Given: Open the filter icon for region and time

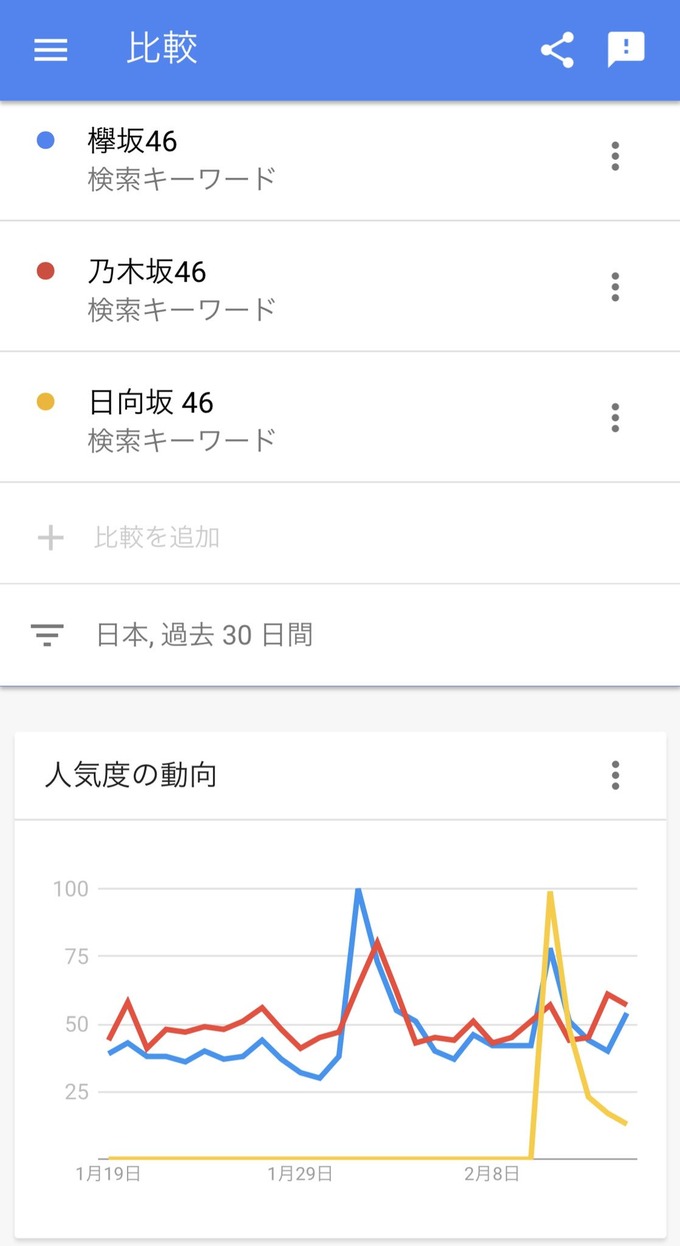Looking at the screenshot, I should (47, 634).
